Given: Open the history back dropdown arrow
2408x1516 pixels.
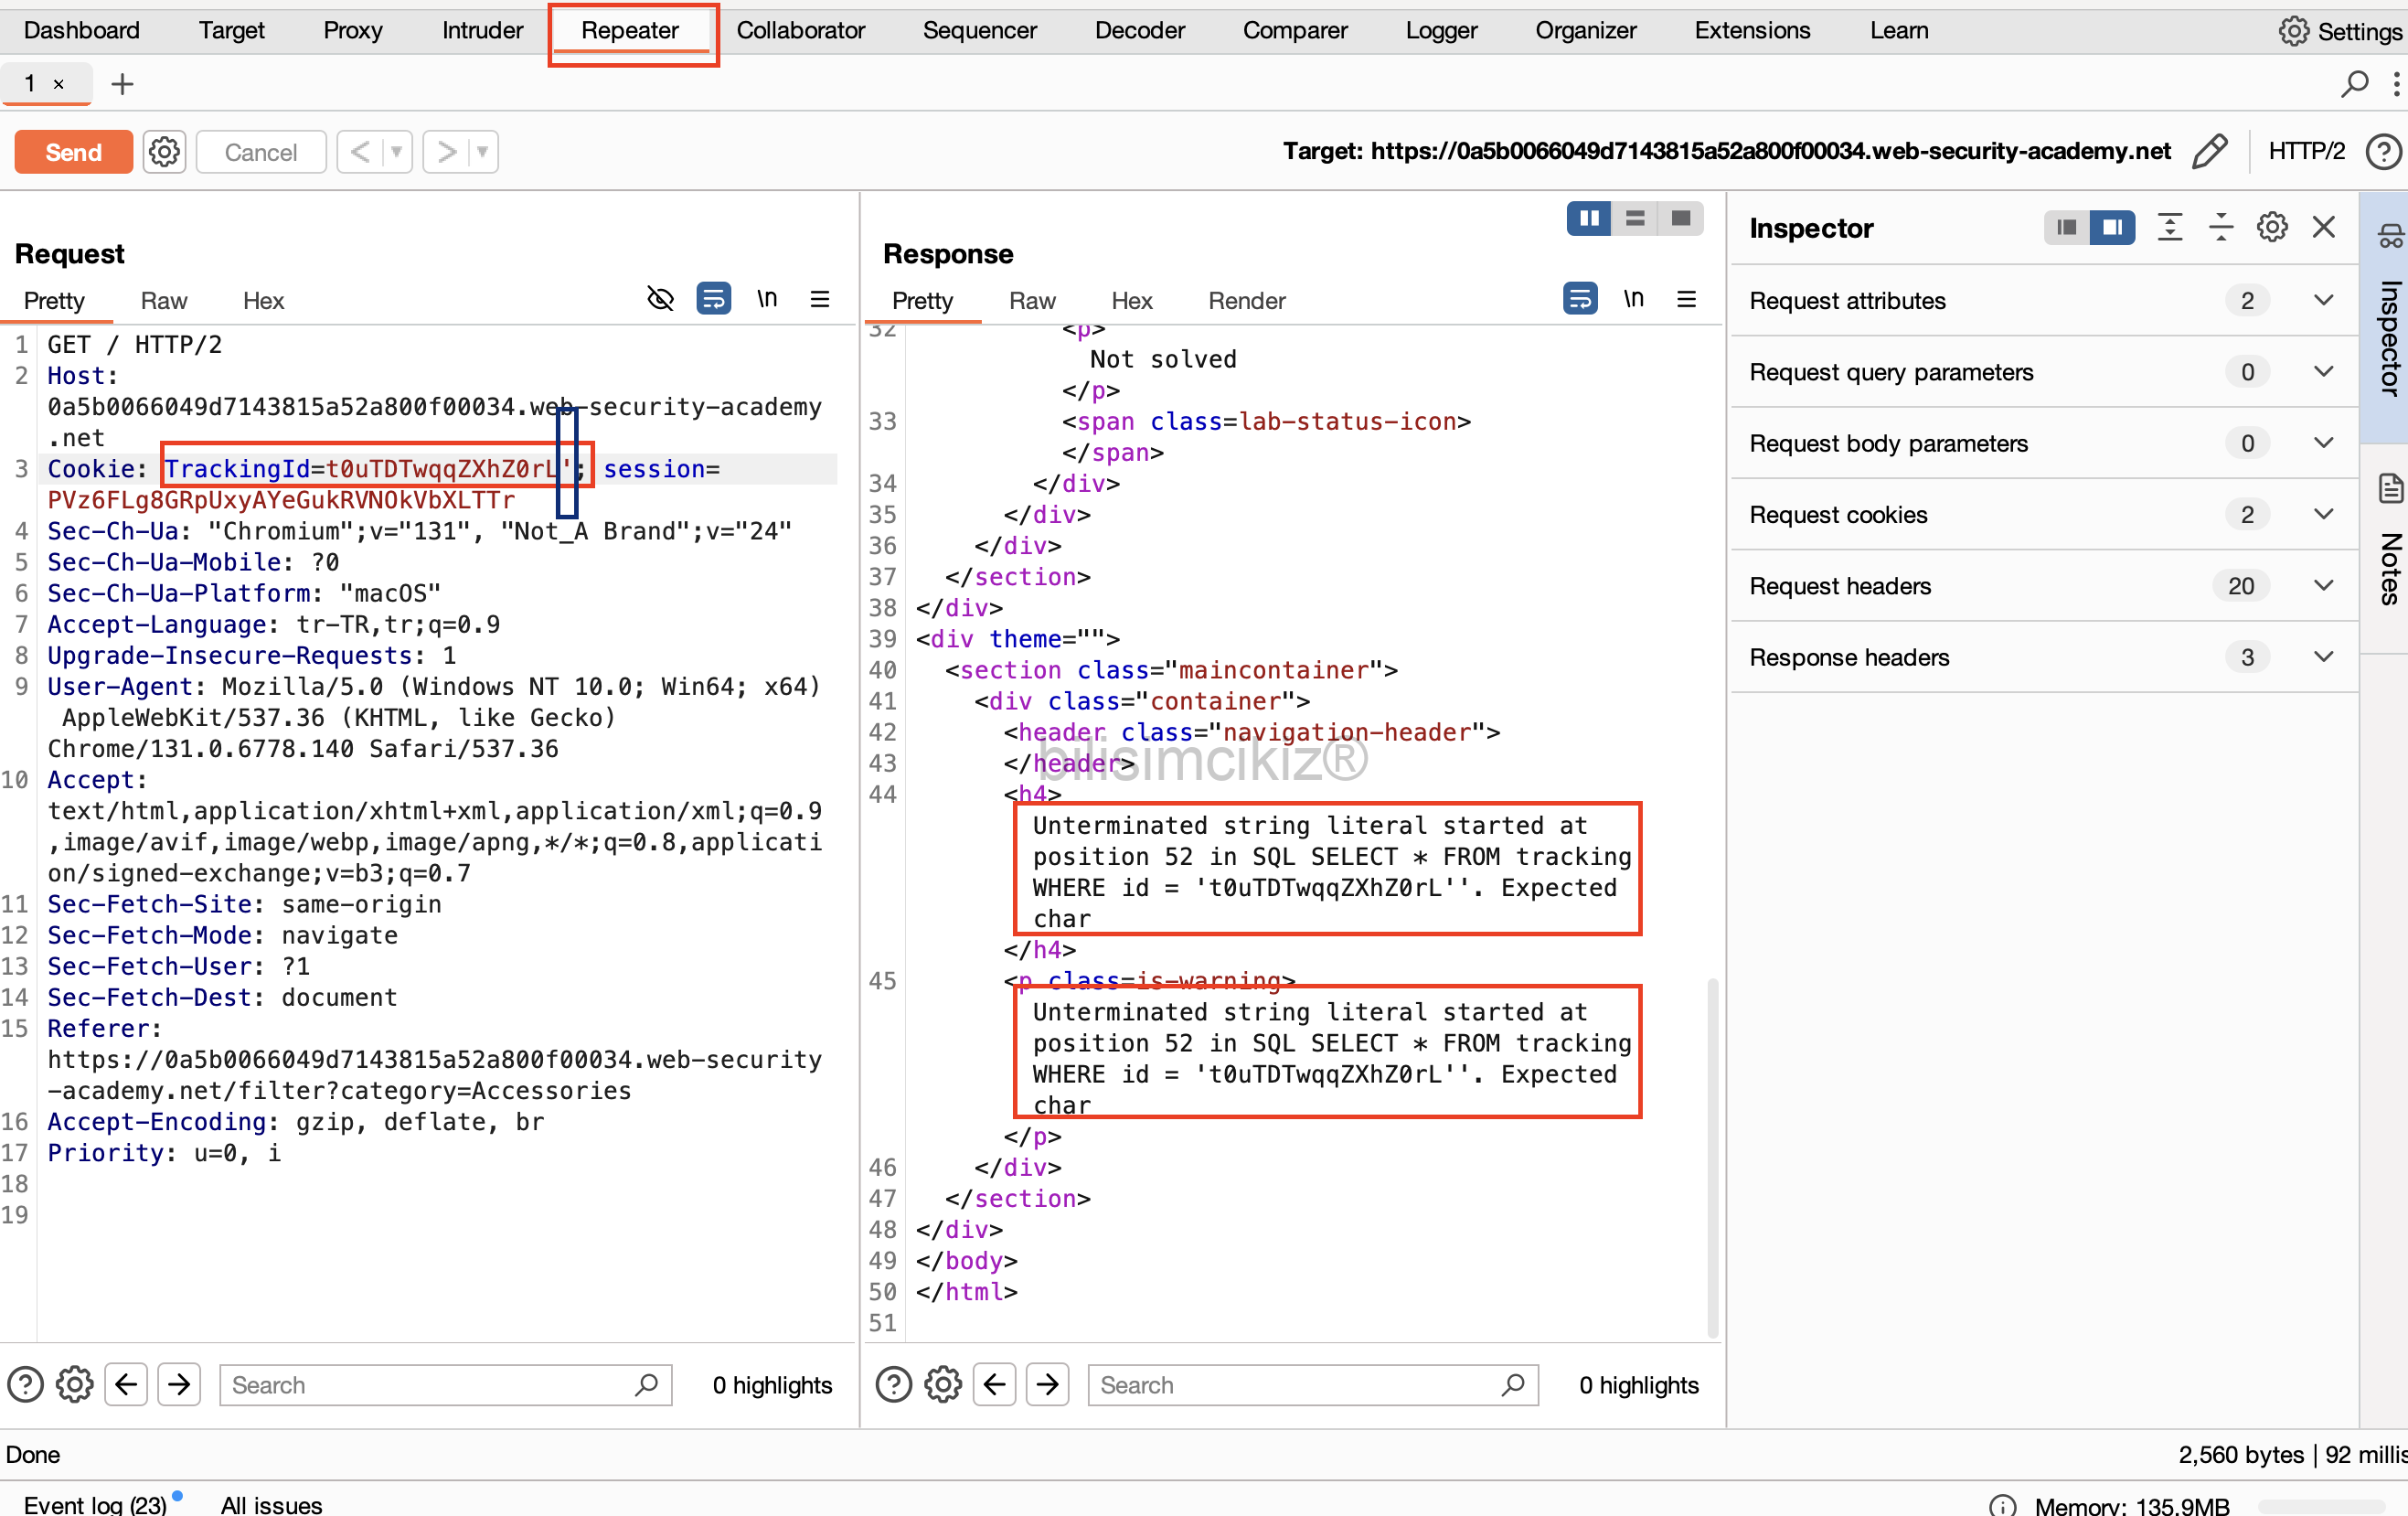Looking at the screenshot, I should [396, 152].
